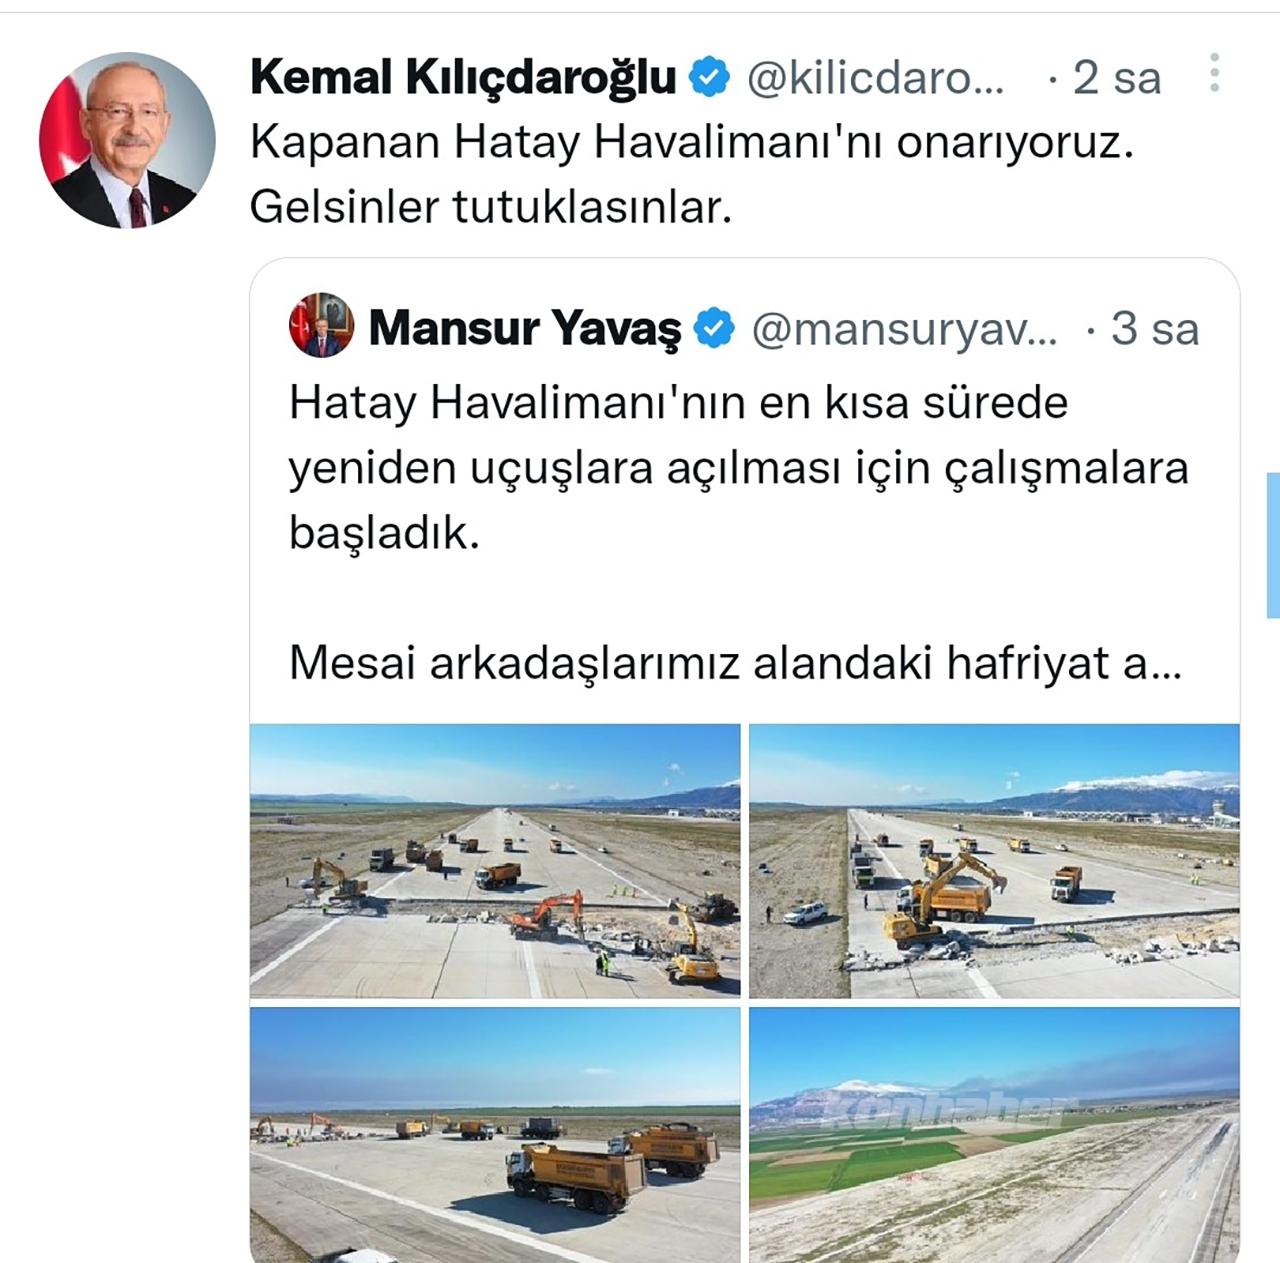Click the blue scrollbar handle at right edge
Viewport: 1280px width, 1263px height.
tap(1273, 545)
